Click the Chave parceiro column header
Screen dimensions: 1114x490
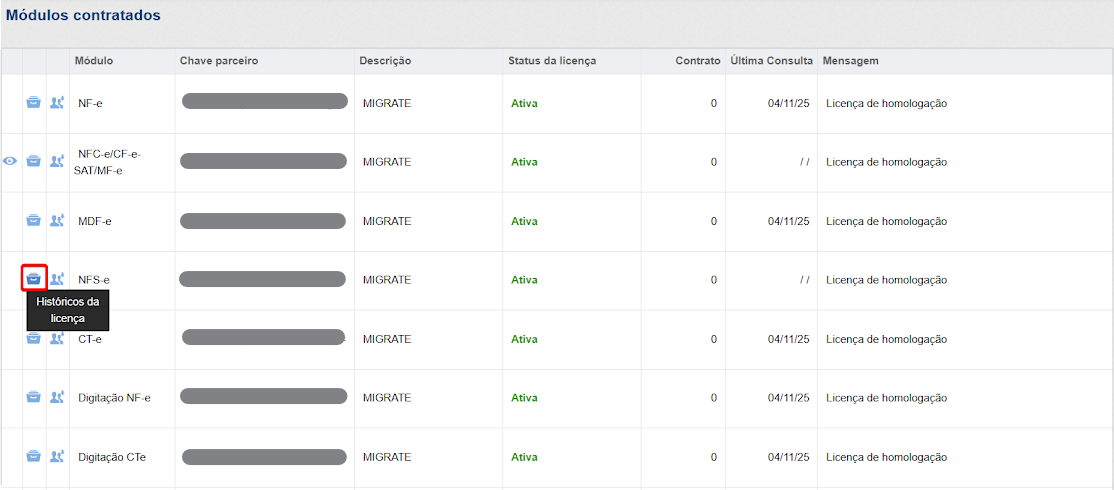219,61
